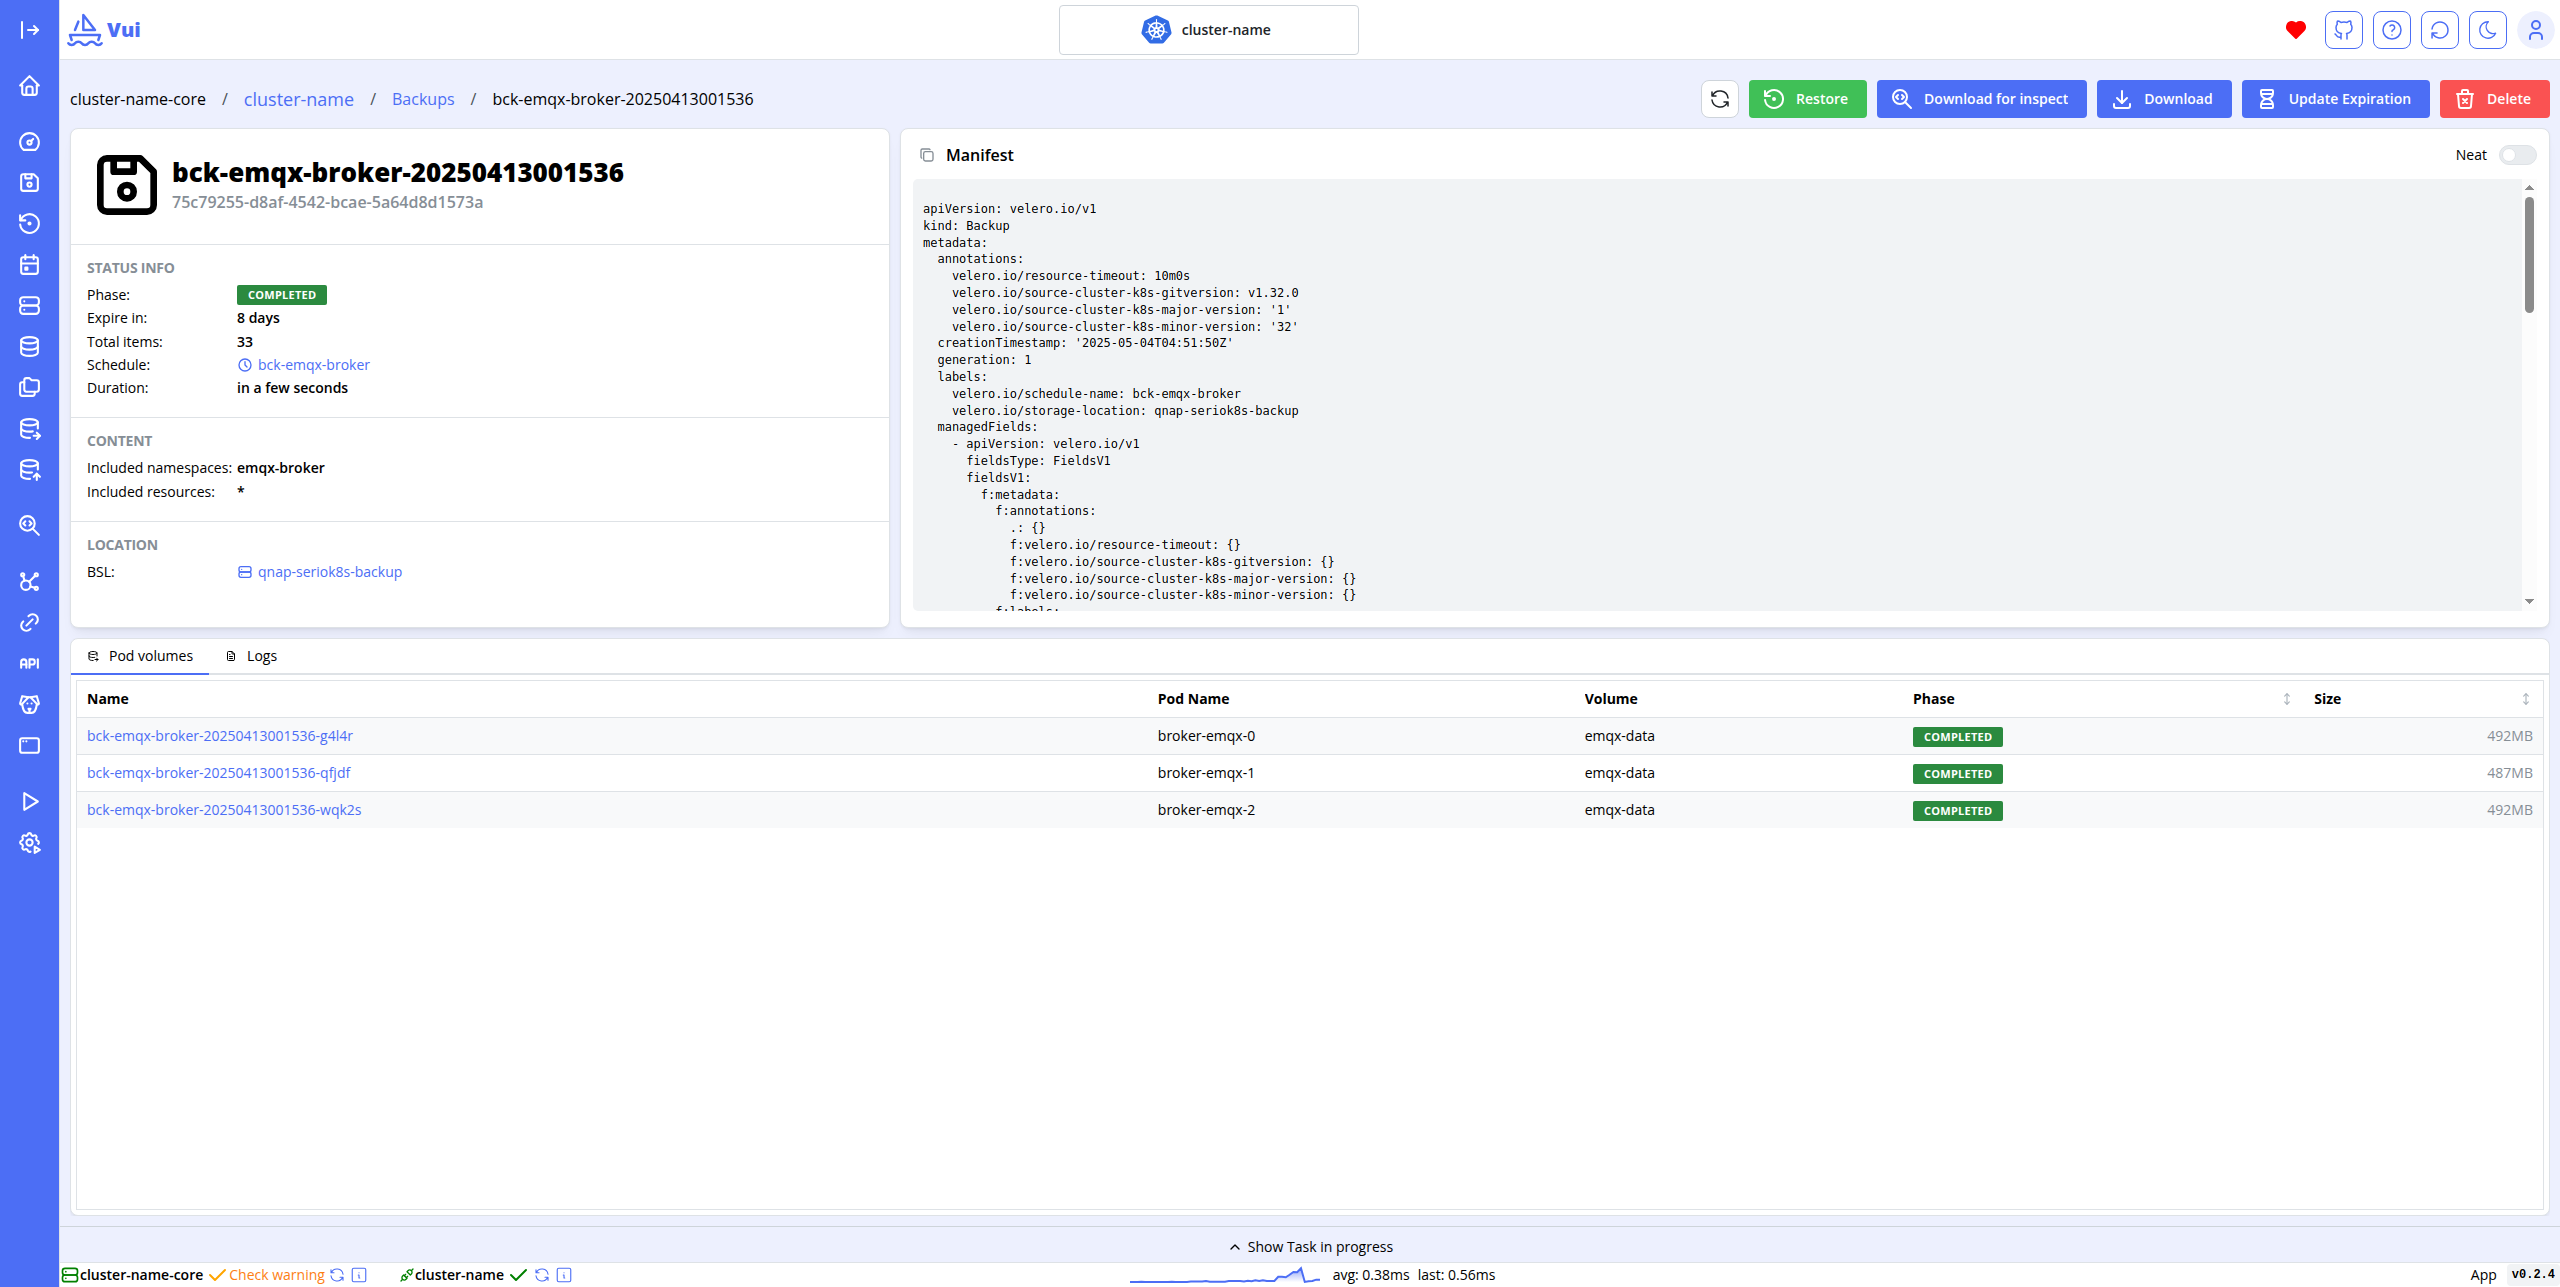The image size is (2560, 1287).
Task: Expand Show Task in progress panel
Action: click(x=1310, y=1247)
